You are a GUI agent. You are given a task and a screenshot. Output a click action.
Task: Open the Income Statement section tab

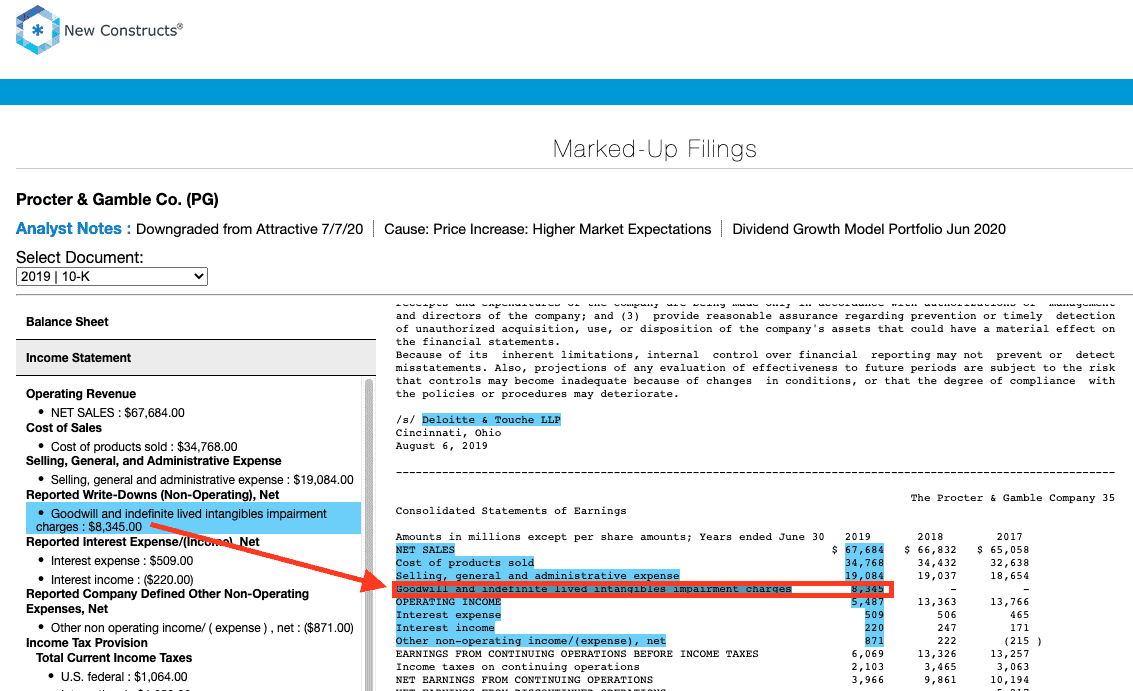pos(196,358)
